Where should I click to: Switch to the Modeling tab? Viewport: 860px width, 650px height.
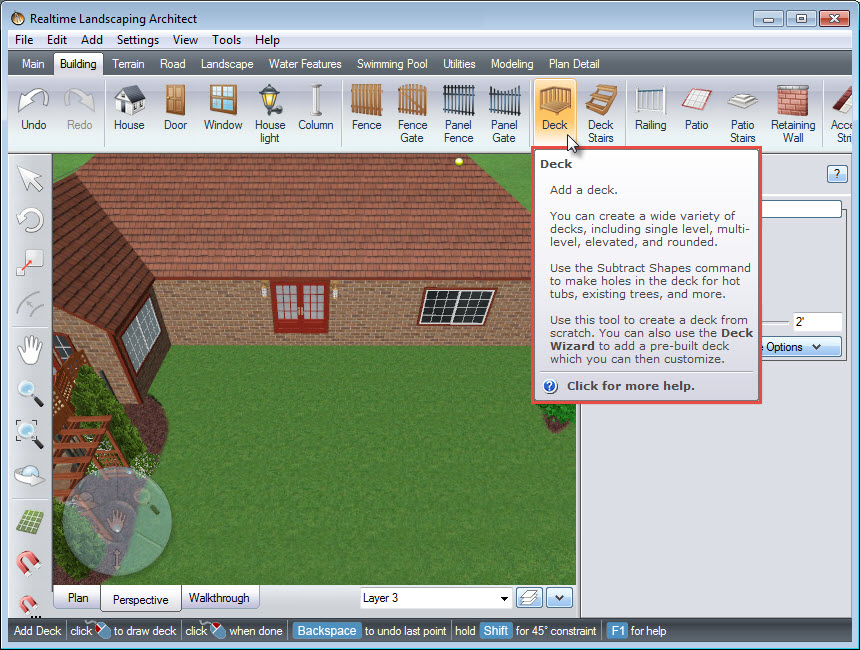tap(512, 64)
